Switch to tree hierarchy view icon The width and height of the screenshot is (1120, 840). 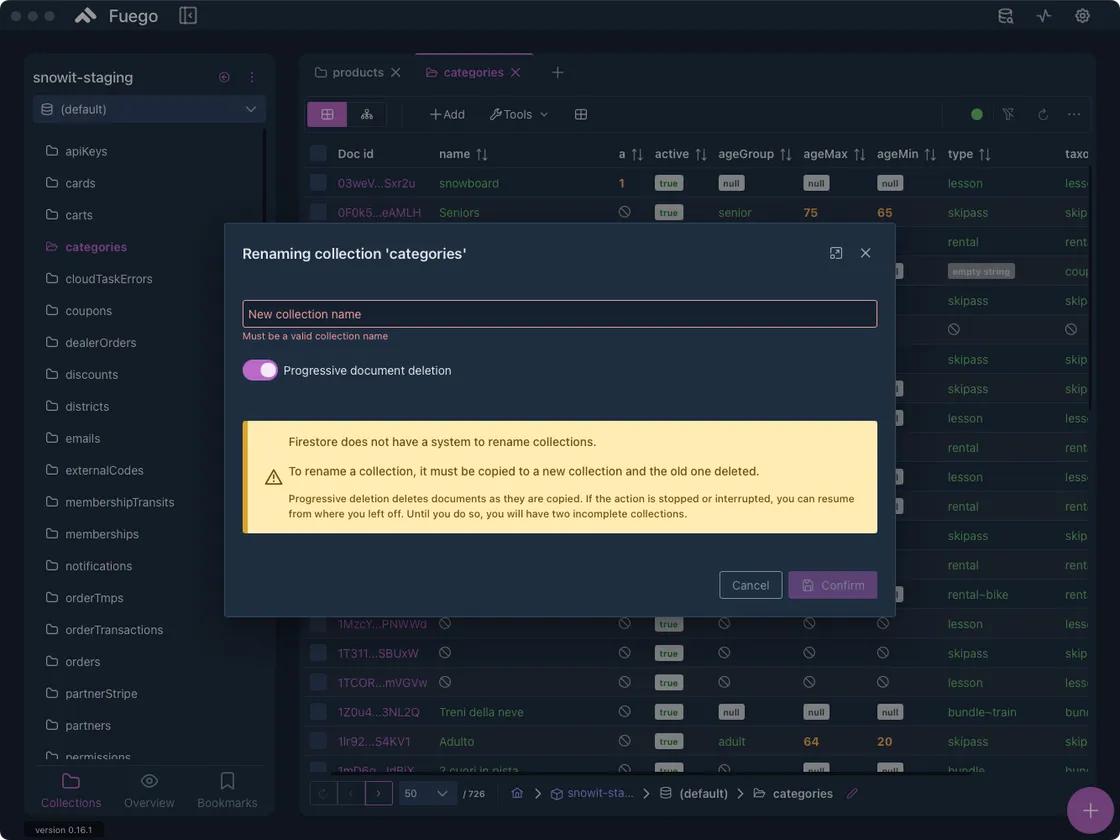(366, 114)
